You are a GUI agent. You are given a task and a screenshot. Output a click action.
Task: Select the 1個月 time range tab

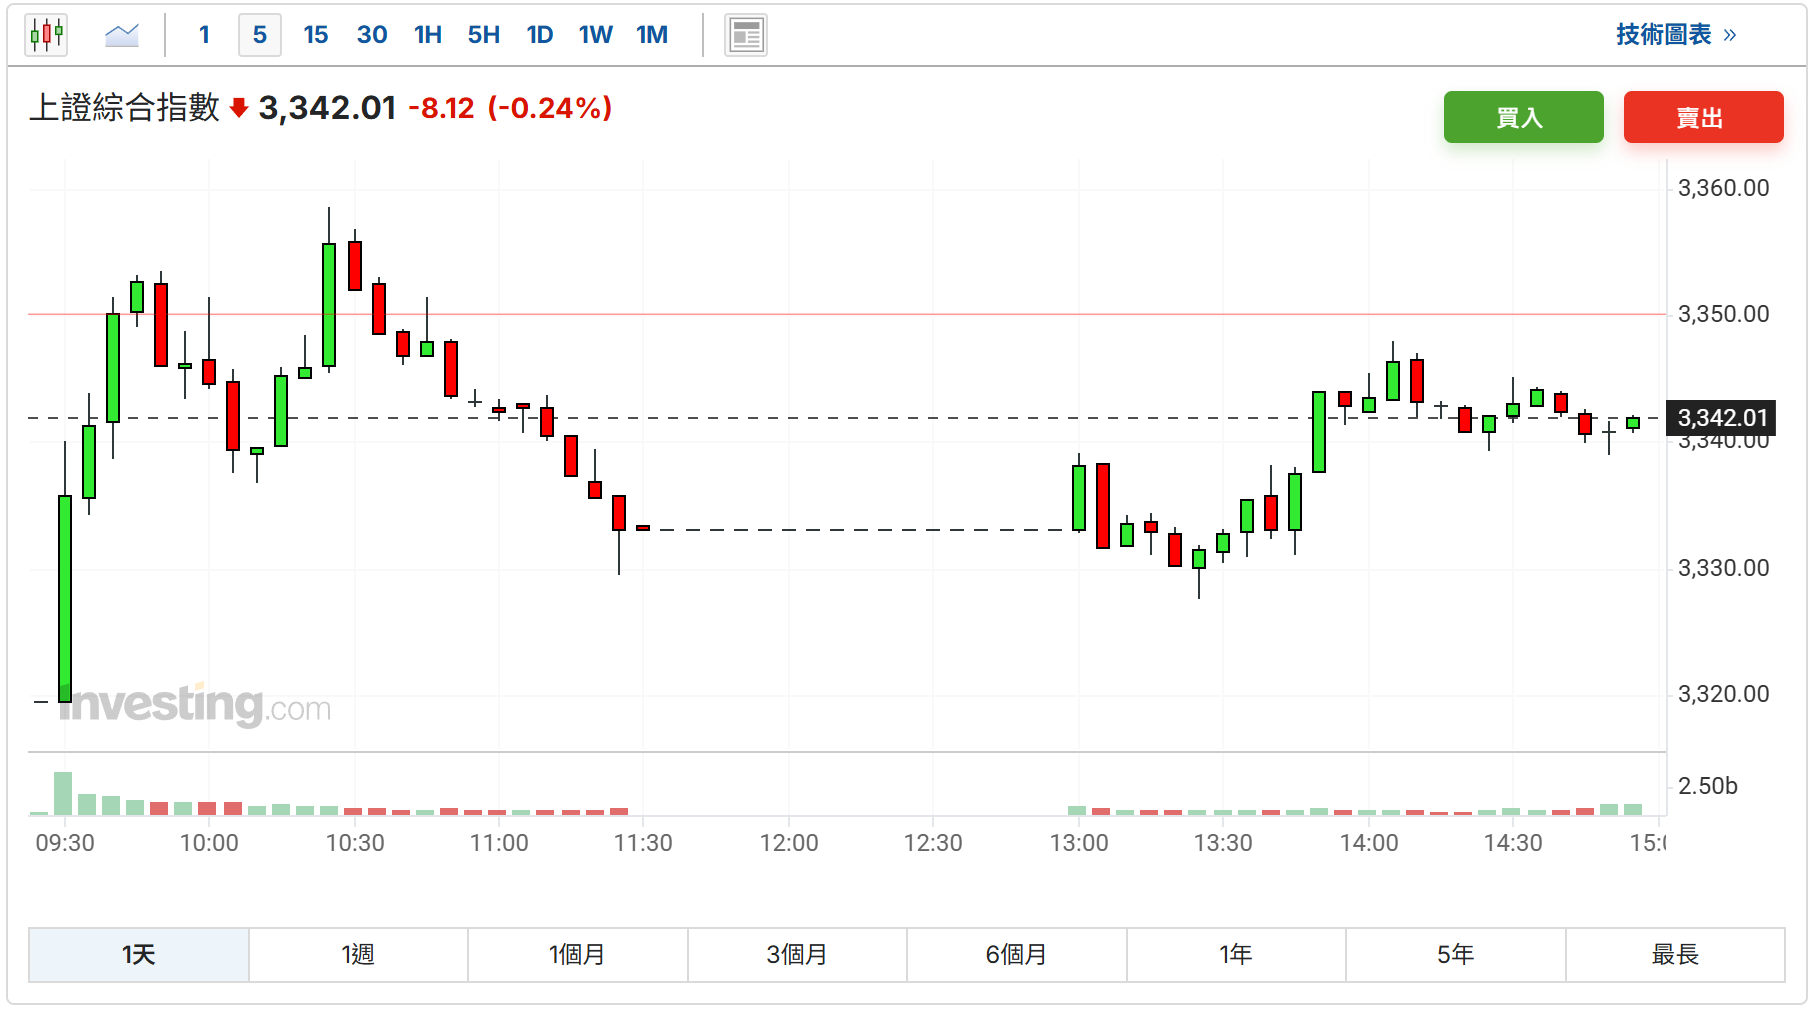pyautogui.click(x=578, y=955)
